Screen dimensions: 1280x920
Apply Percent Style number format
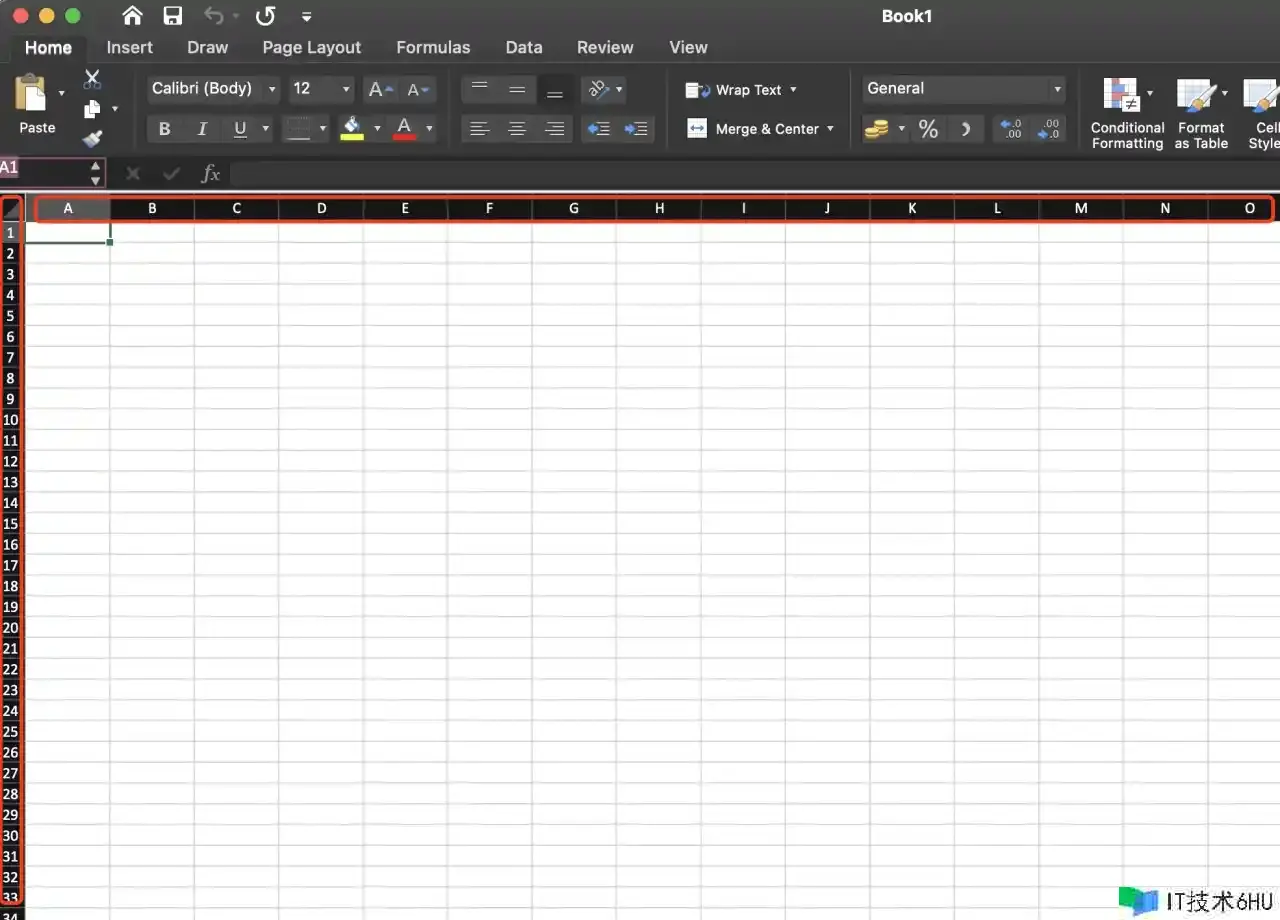coord(928,129)
